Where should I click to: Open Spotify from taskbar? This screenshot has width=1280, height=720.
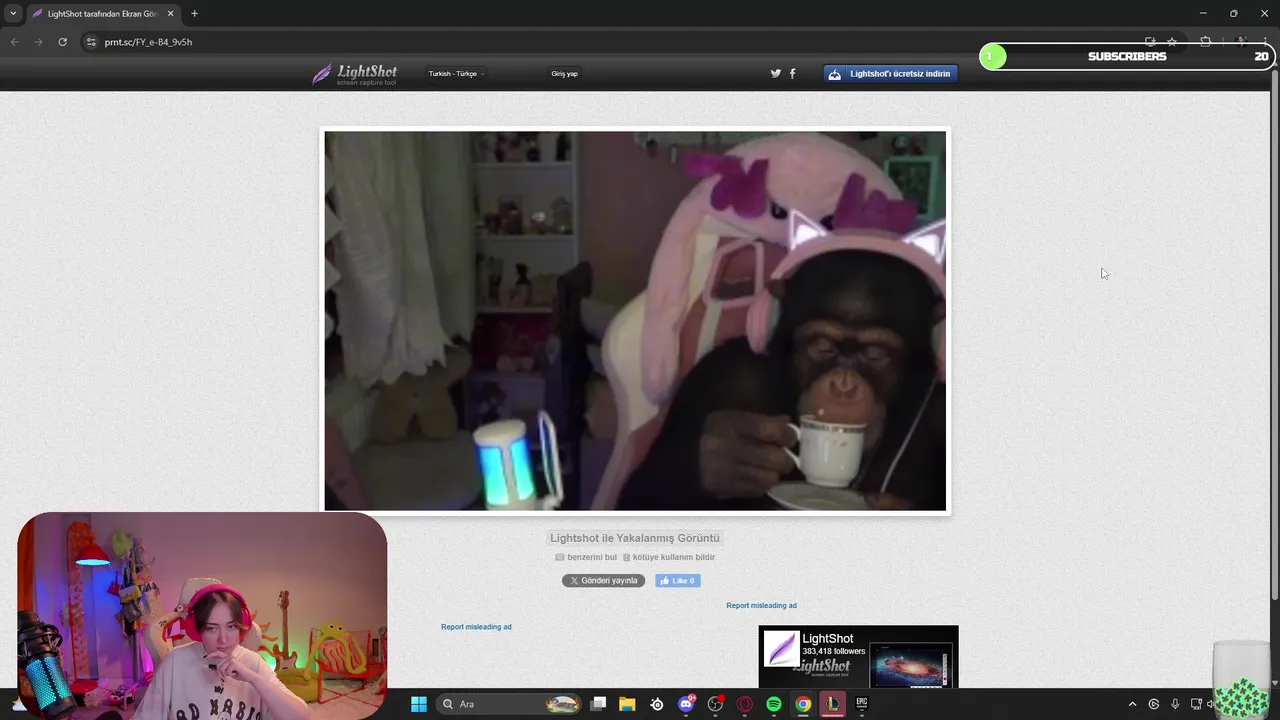point(774,704)
